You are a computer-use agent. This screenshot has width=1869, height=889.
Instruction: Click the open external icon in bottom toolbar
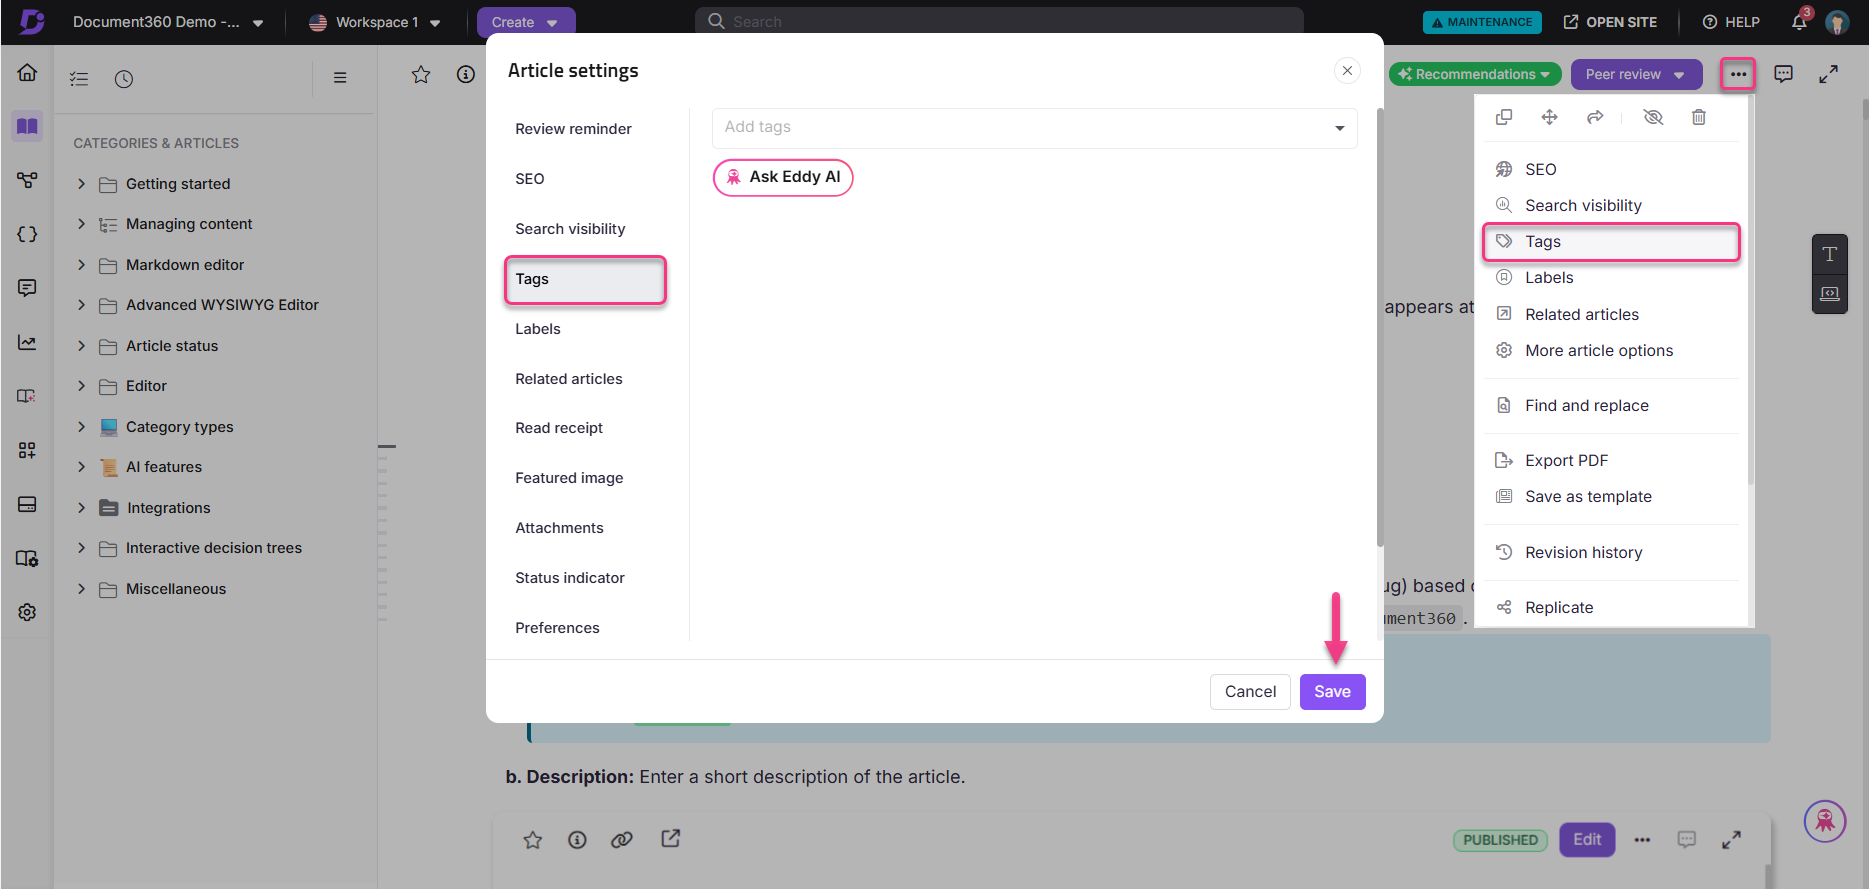(671, 838)
